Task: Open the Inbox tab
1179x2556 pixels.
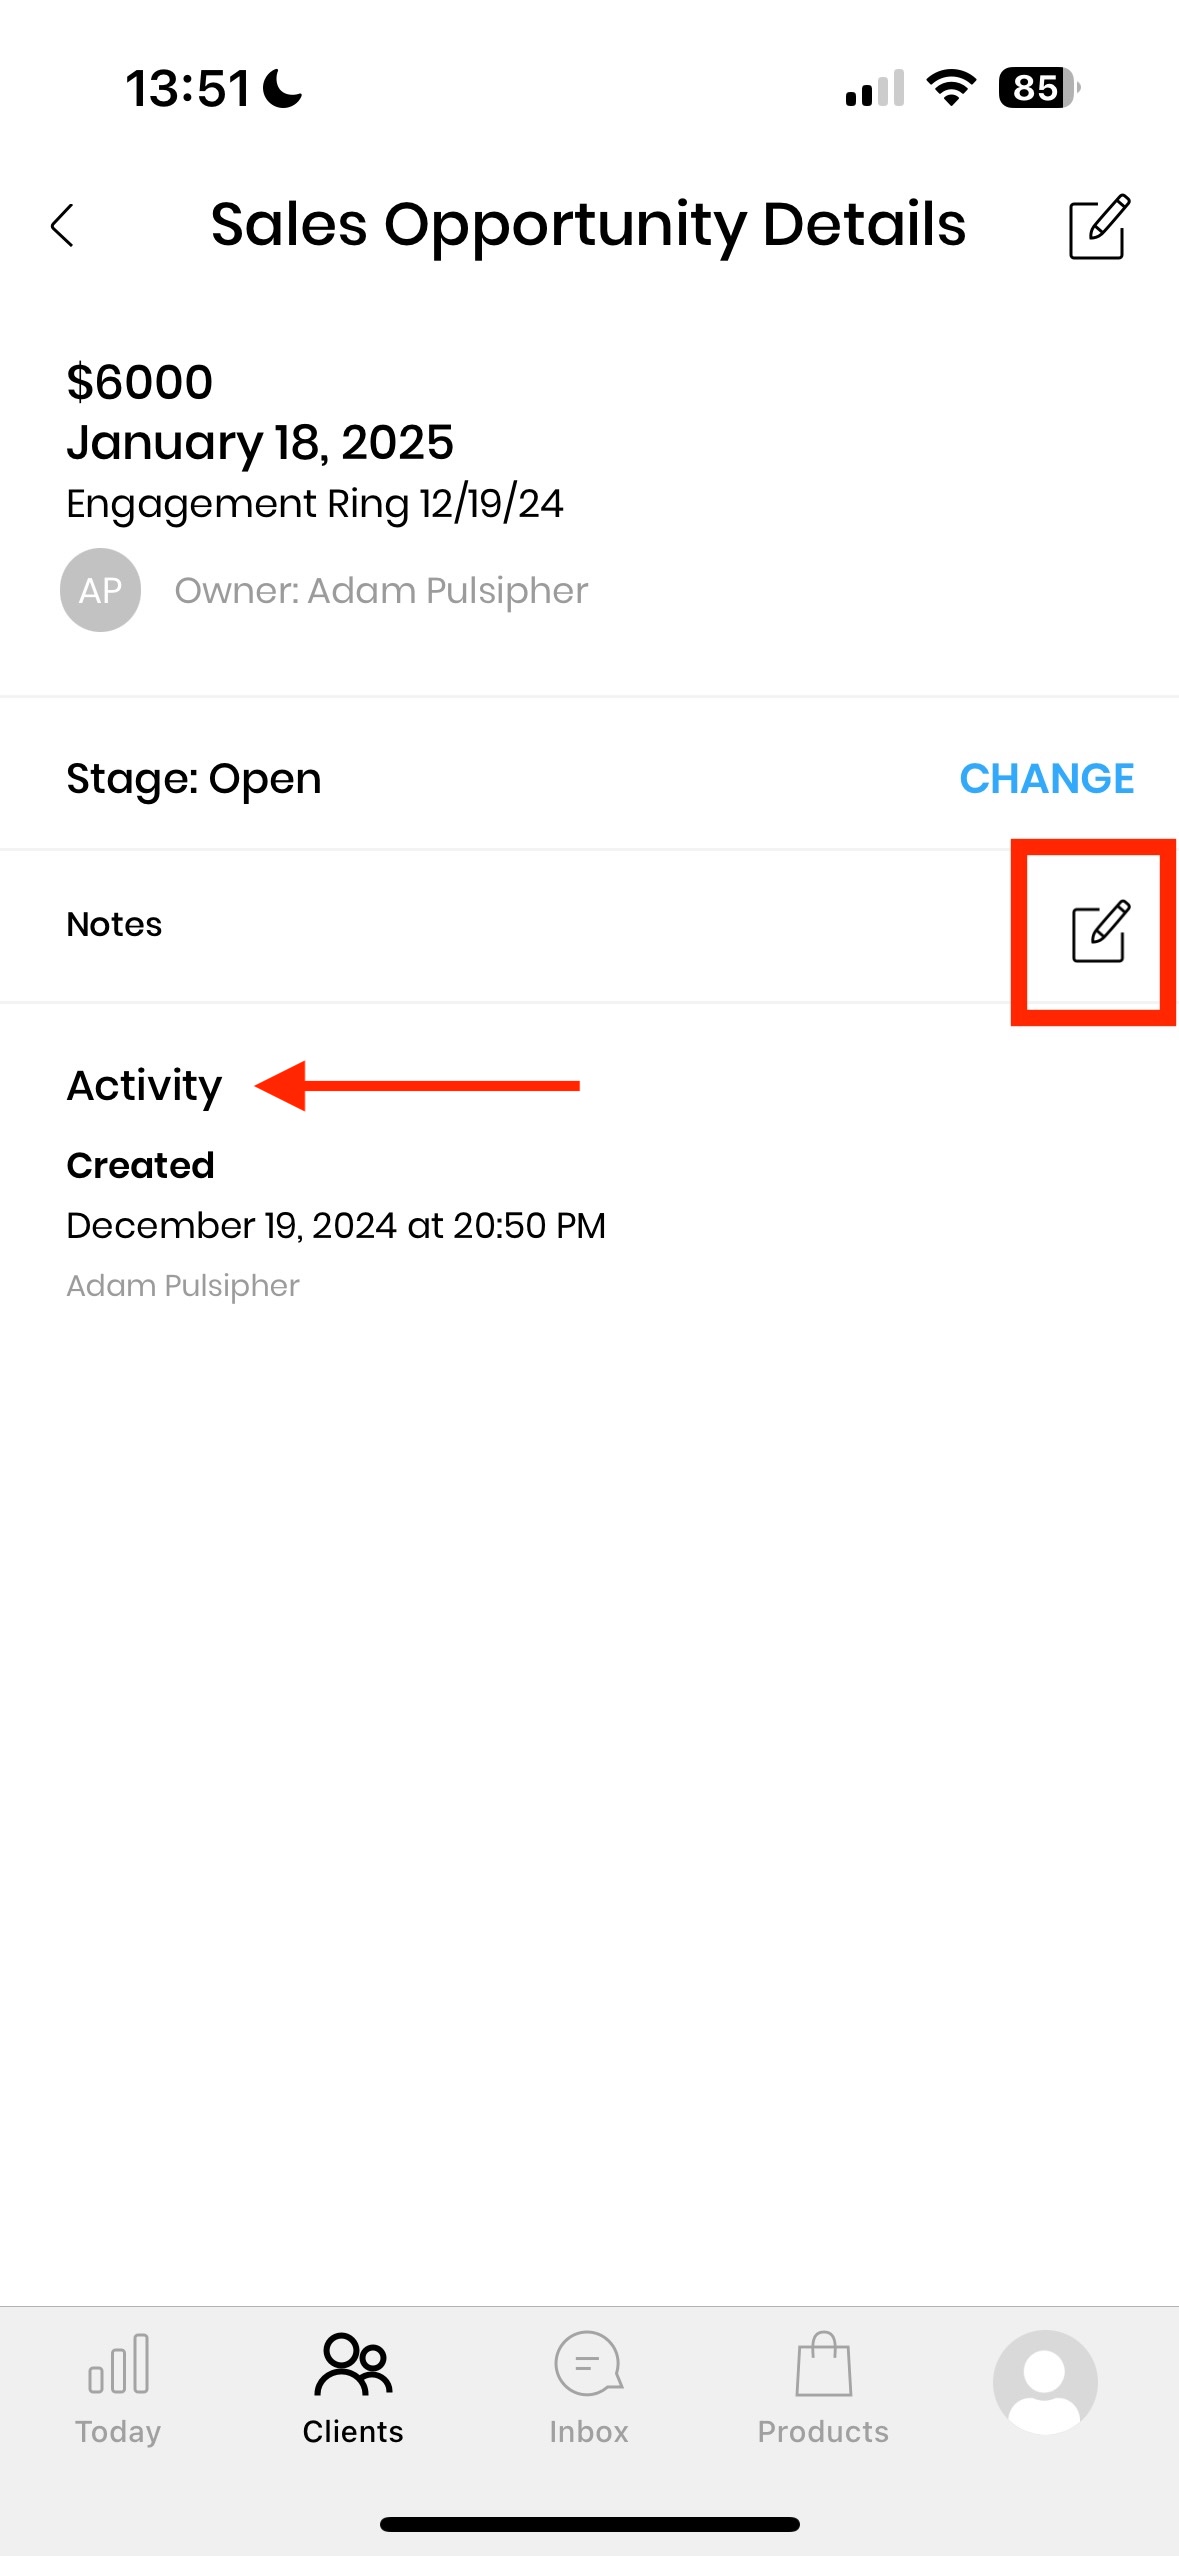Action: 588,2388
